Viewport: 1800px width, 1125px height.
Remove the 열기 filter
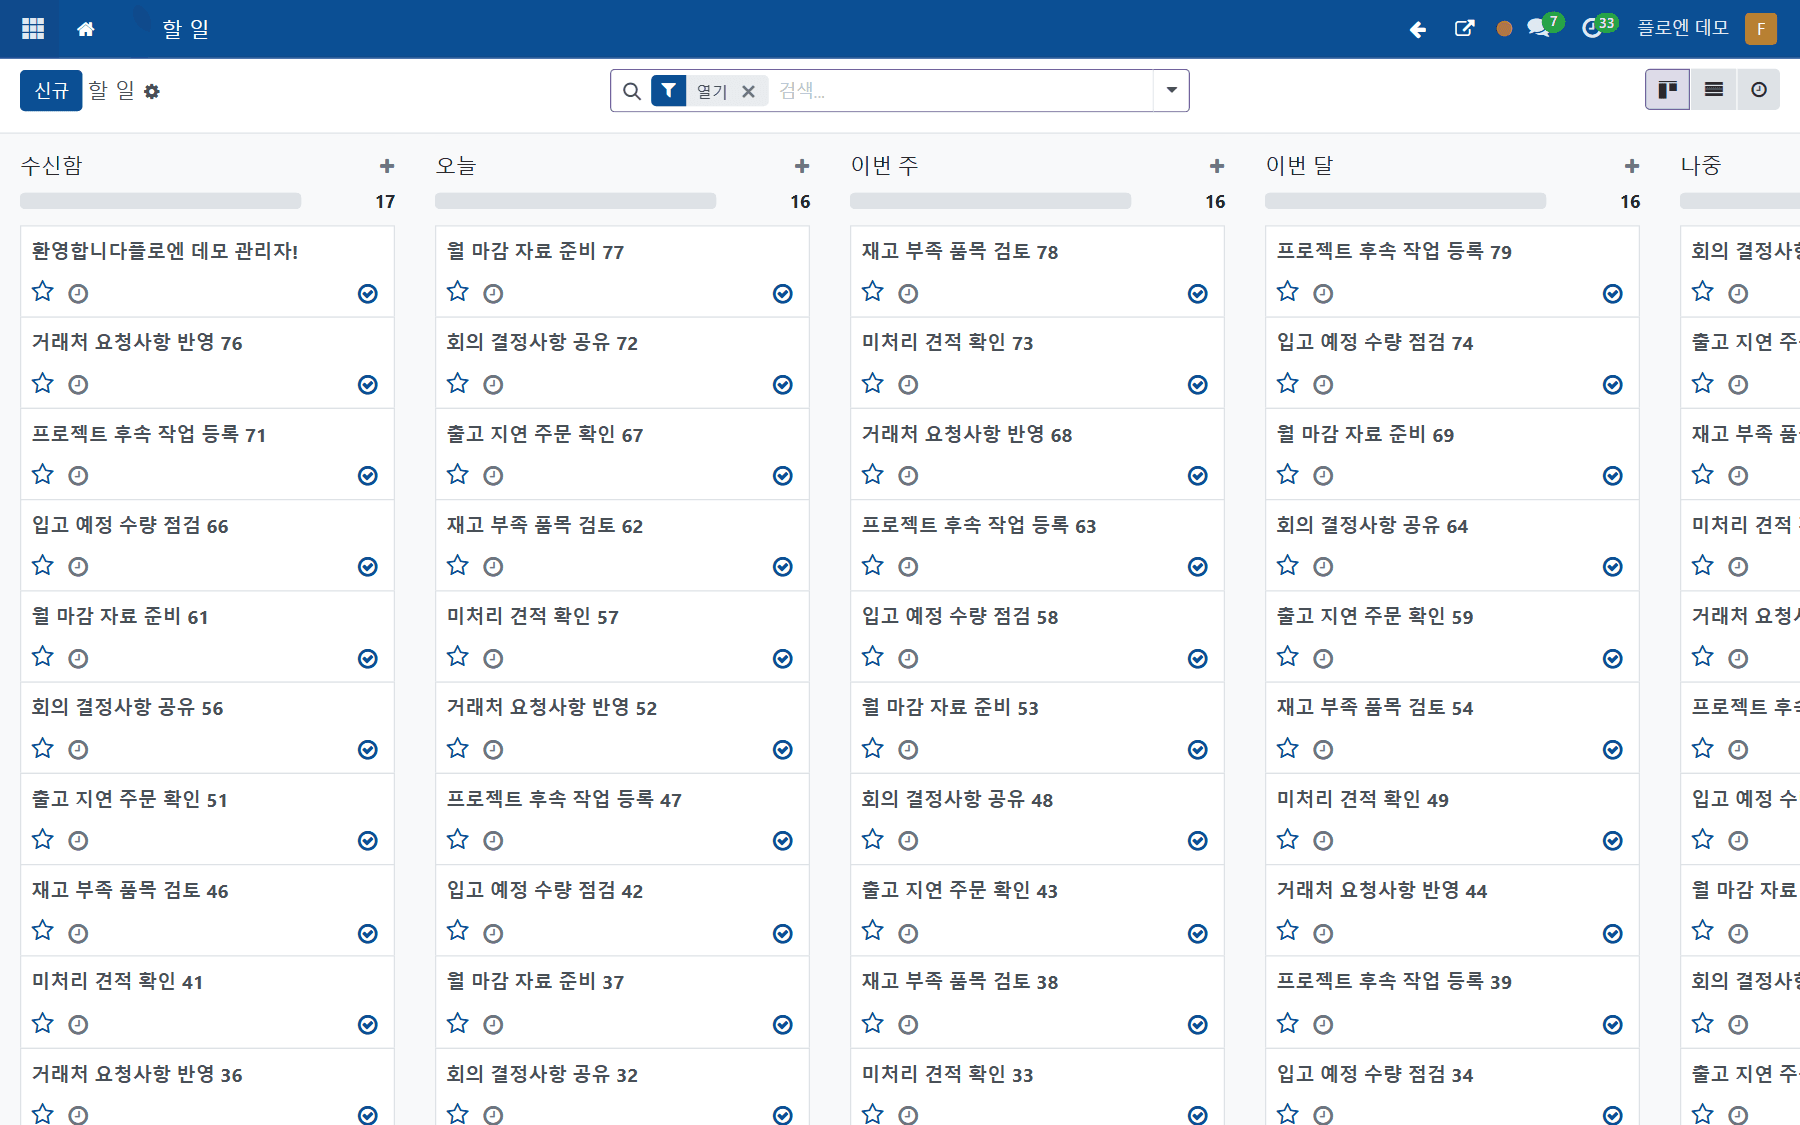tap(748, 91)
